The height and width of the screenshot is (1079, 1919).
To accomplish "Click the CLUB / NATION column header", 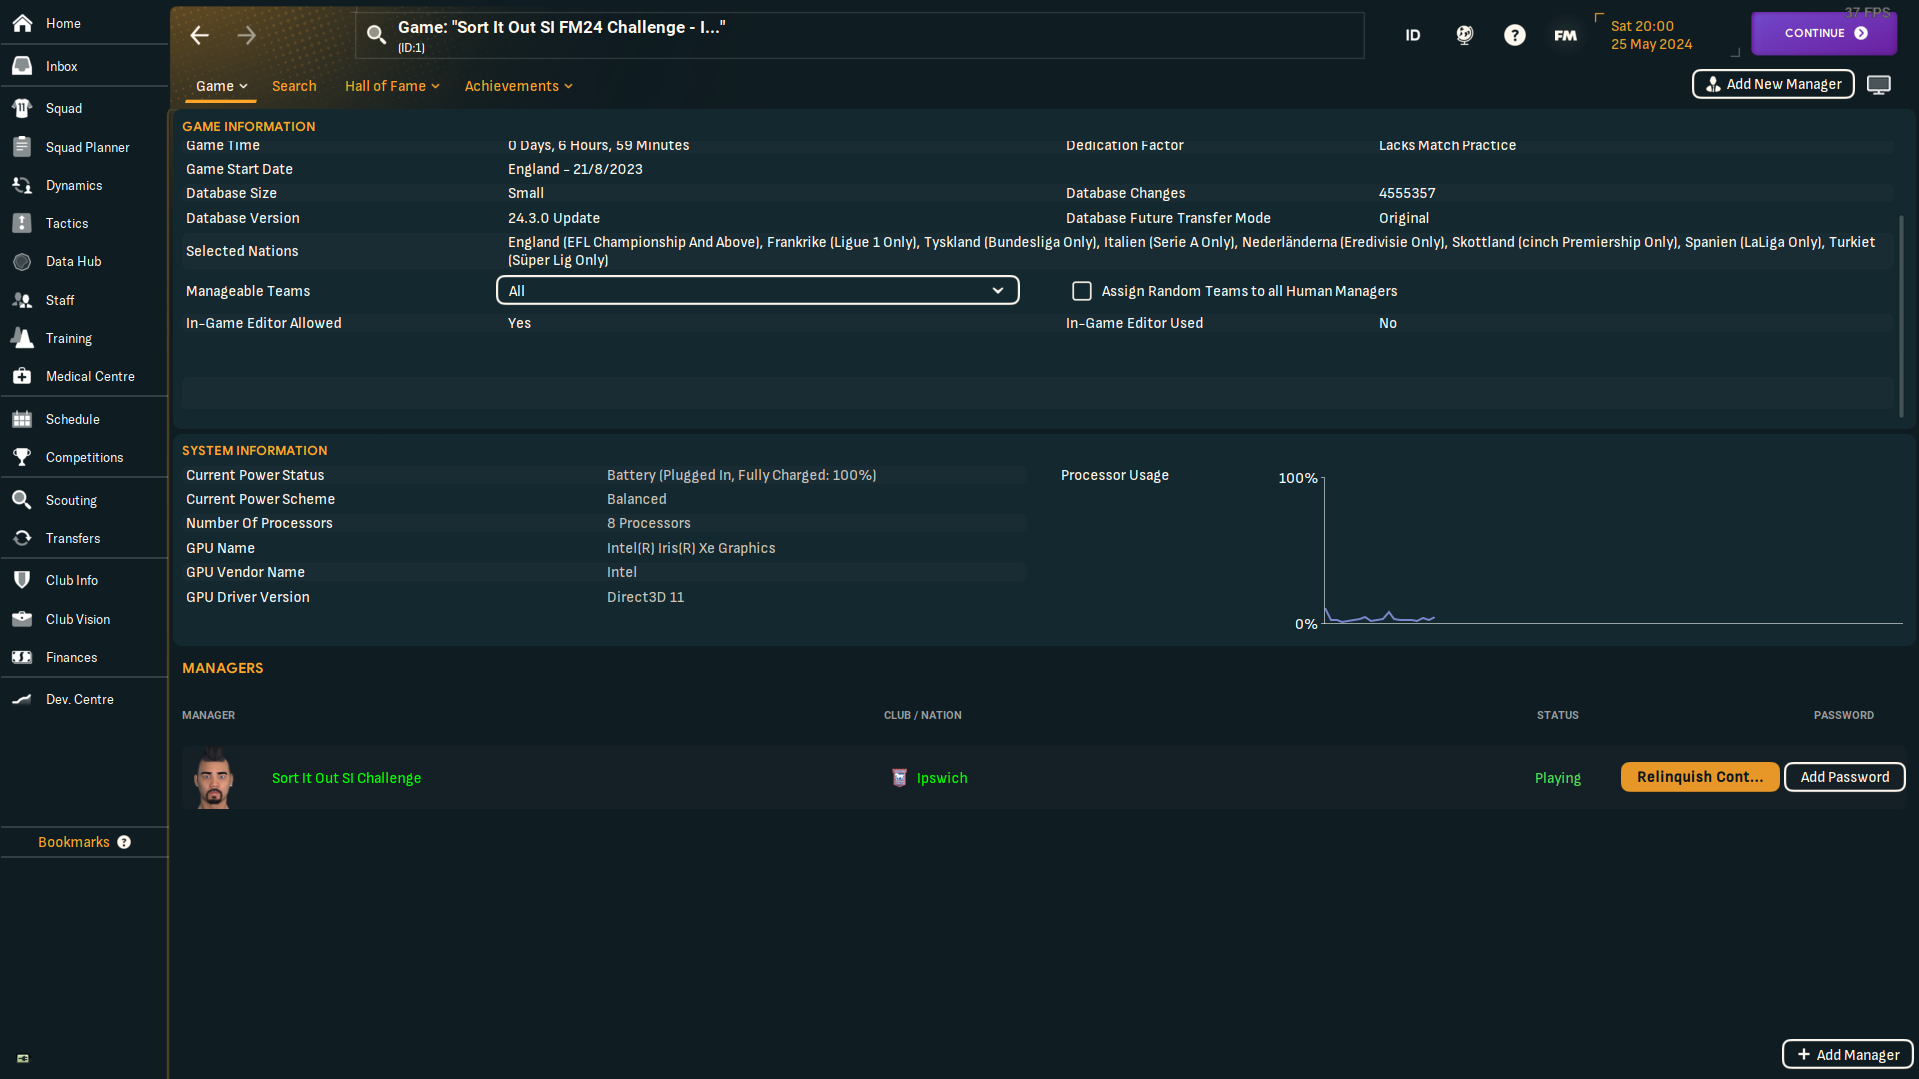I will (922, 715).
